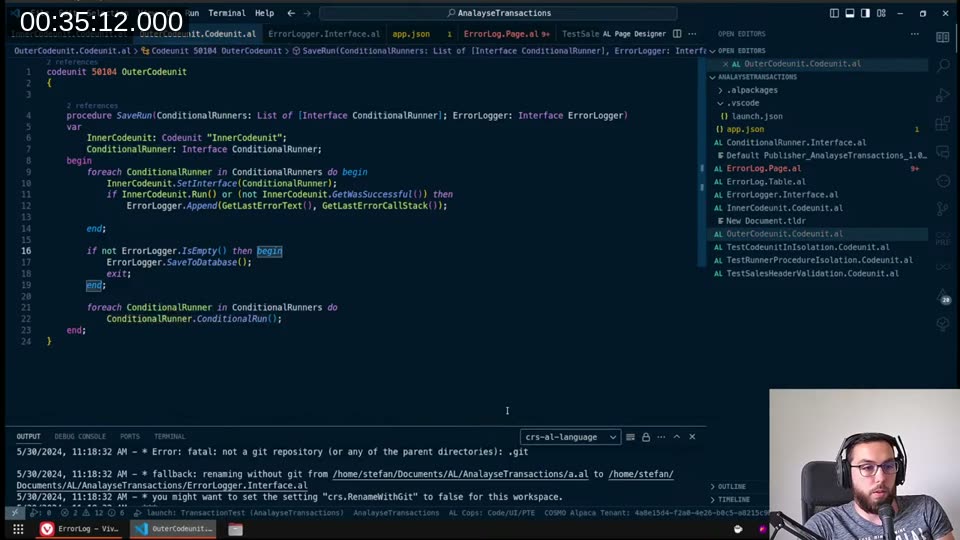Expand the .alpackages folder

[720, 90]
